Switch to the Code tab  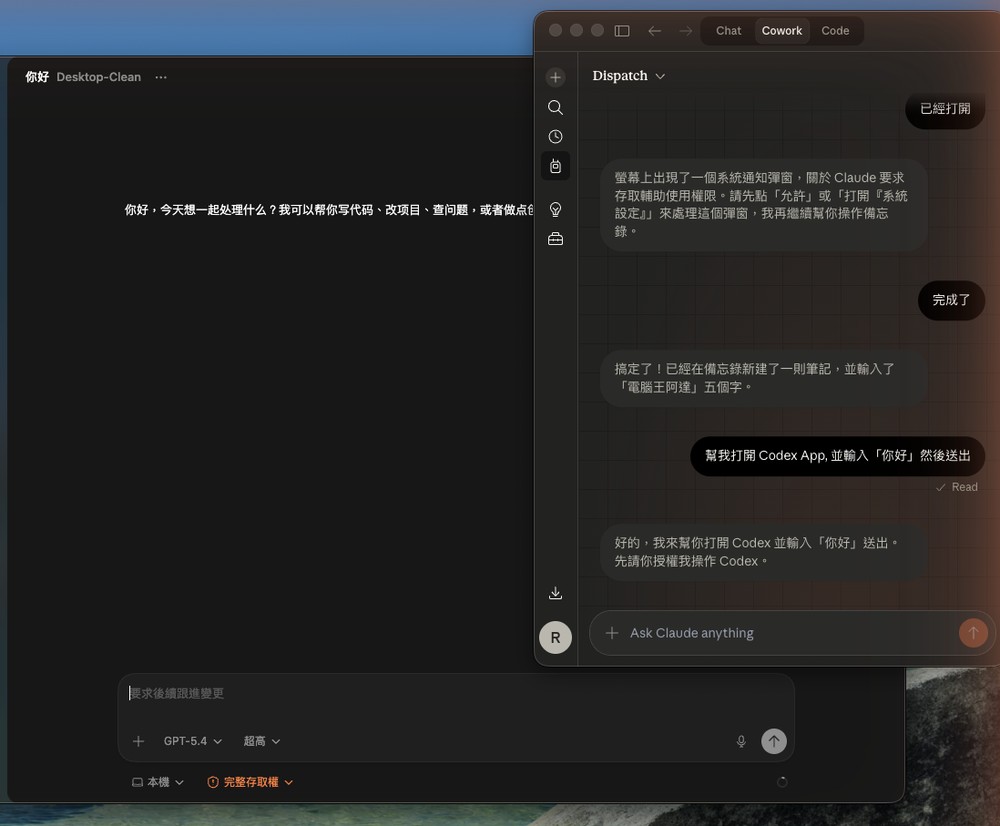[x=836, y=30]
